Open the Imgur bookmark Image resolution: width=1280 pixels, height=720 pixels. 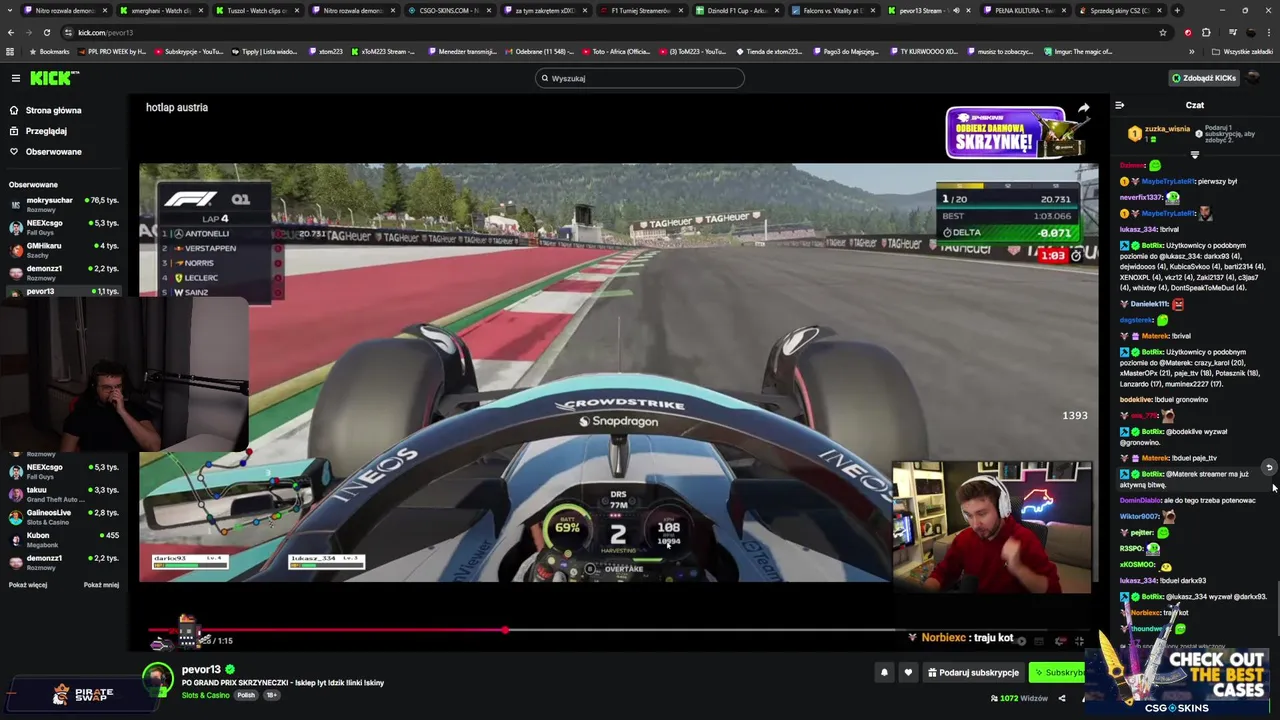[1078, 51]
